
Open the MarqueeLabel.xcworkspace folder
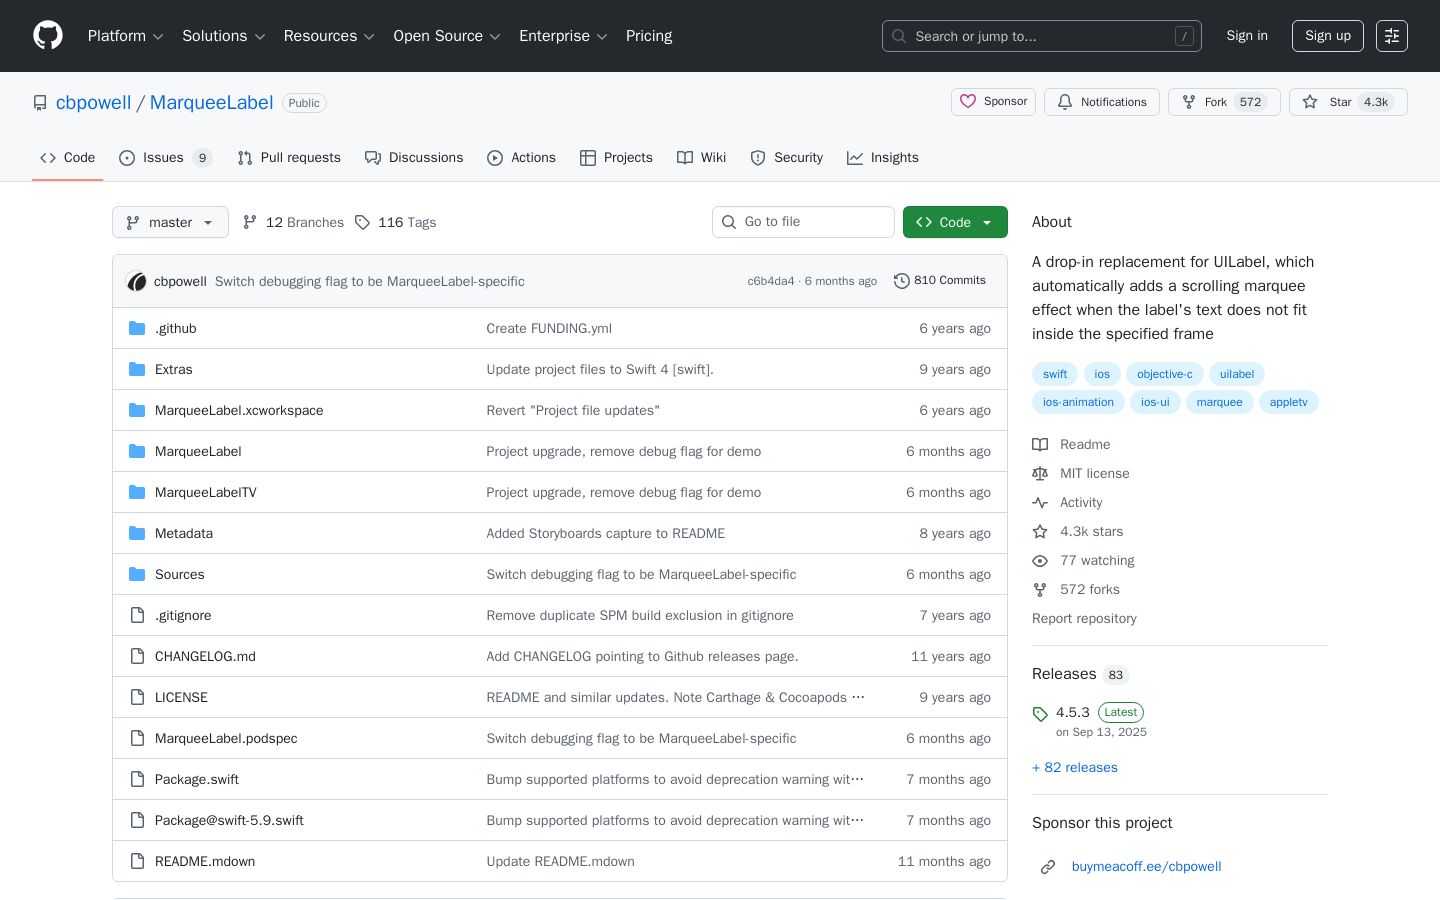tap(239, 411)
